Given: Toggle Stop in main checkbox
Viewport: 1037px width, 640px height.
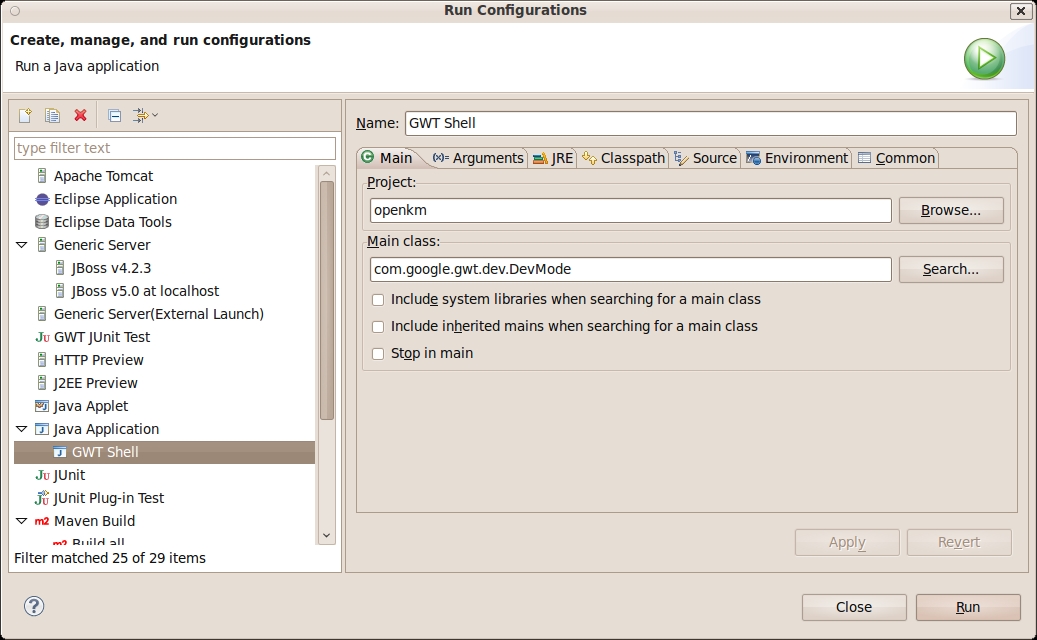Looking at the screenshot, I should [x=378, y=354].
